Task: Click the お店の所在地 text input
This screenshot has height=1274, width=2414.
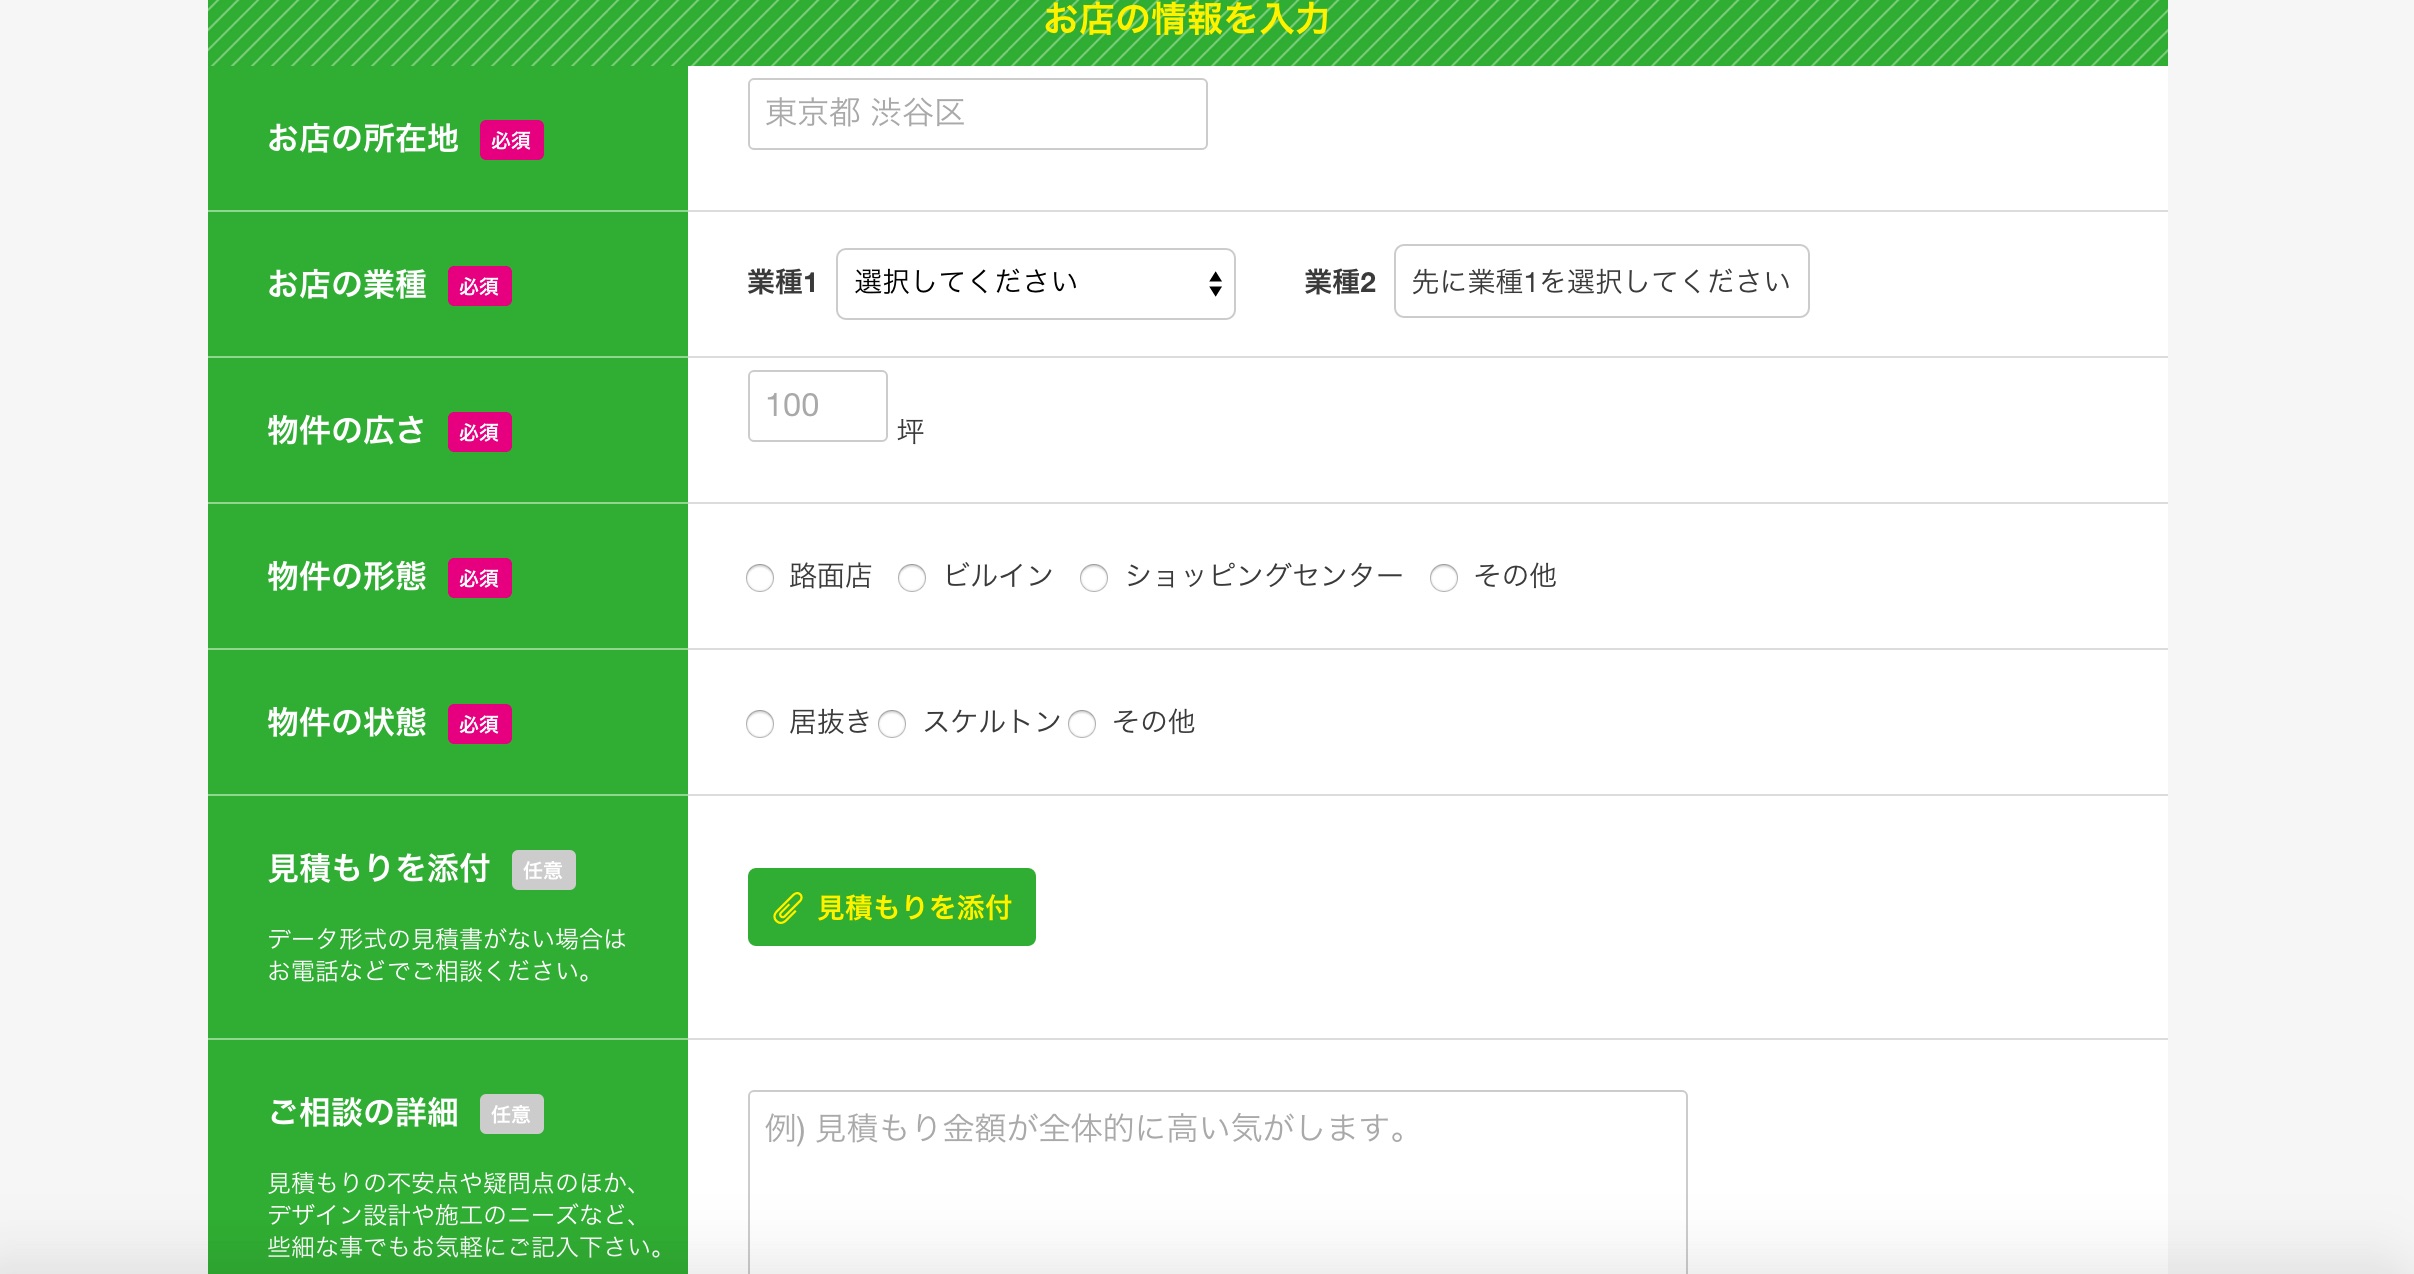Action: [x=976, y=112]
